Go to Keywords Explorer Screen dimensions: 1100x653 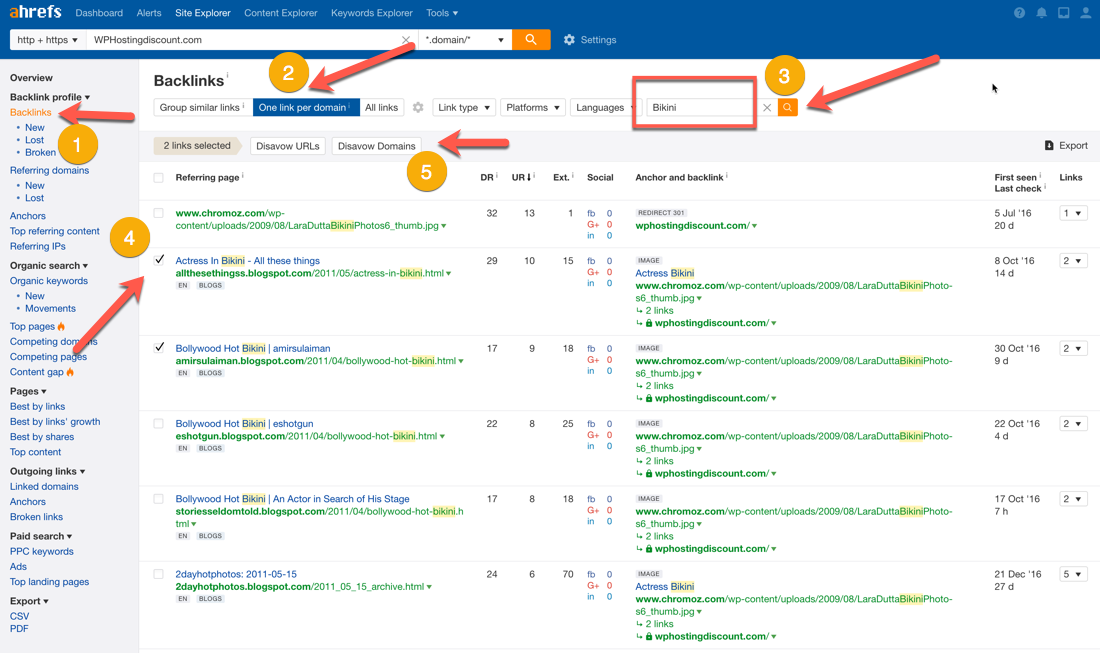click(x=372, y=13)
